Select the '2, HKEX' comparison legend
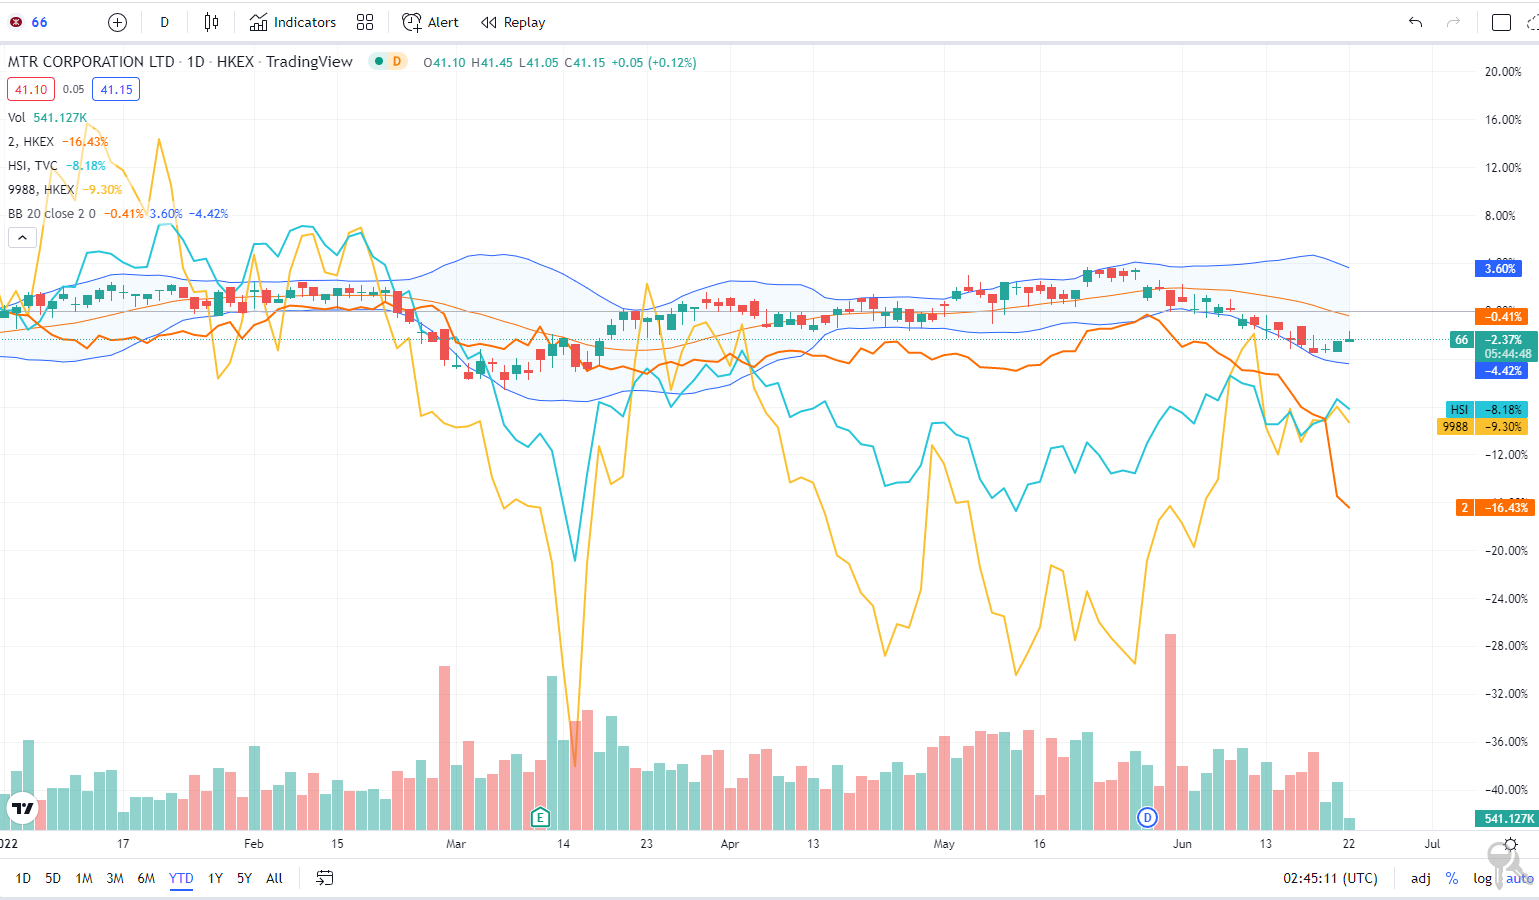This screenshot has height=900, width=1539. [57, 141]
